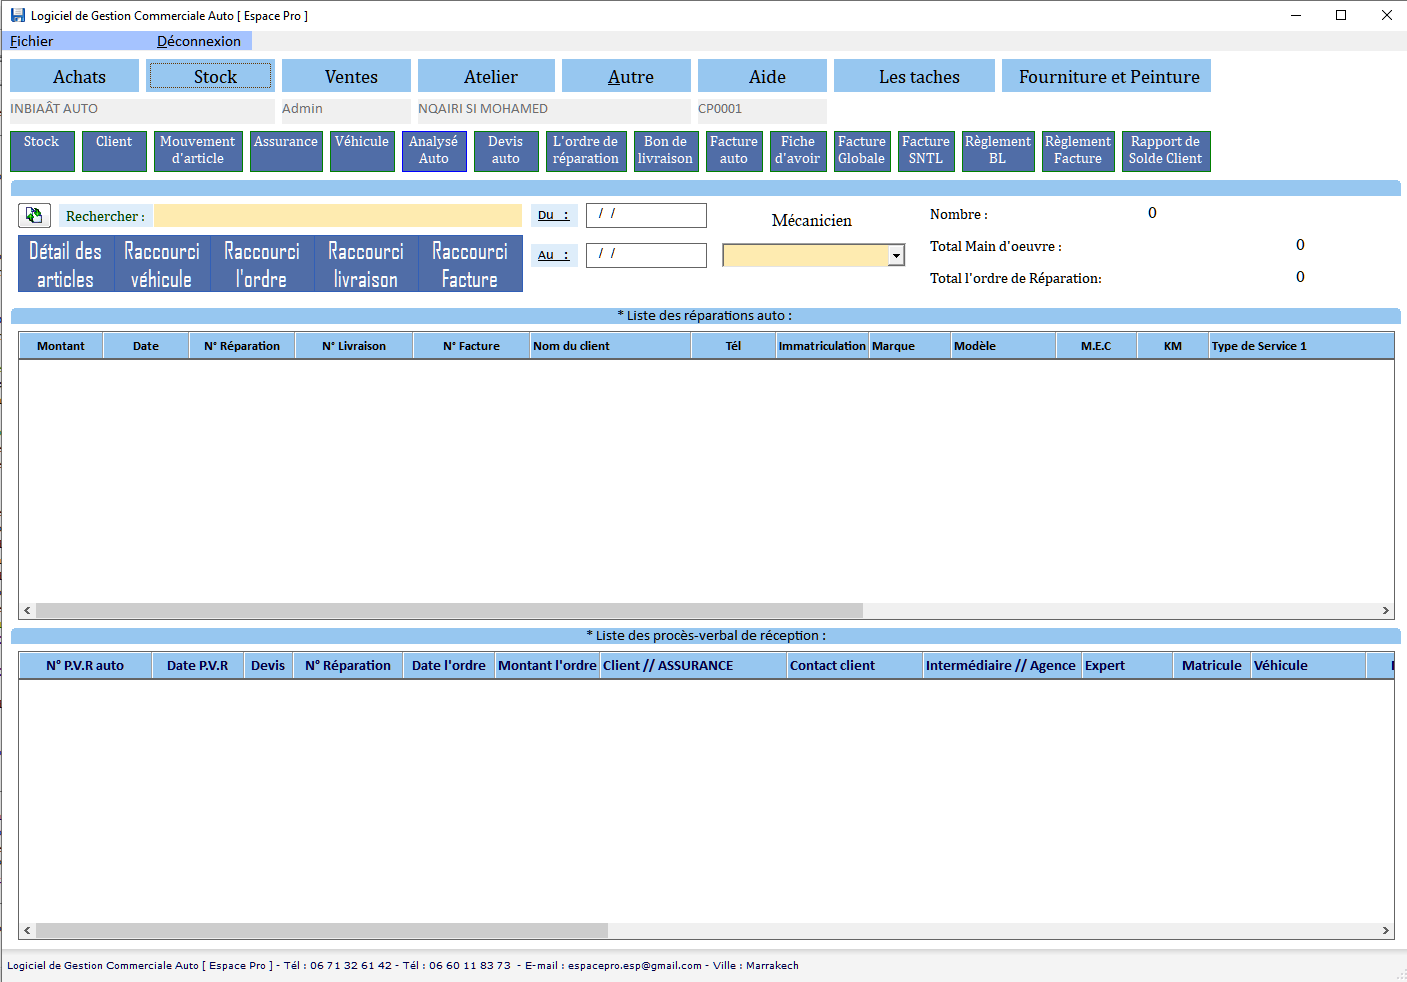Viewport: 1407px width, 982px height.
Task: Open Facture auto
Action: pos(734,151)
